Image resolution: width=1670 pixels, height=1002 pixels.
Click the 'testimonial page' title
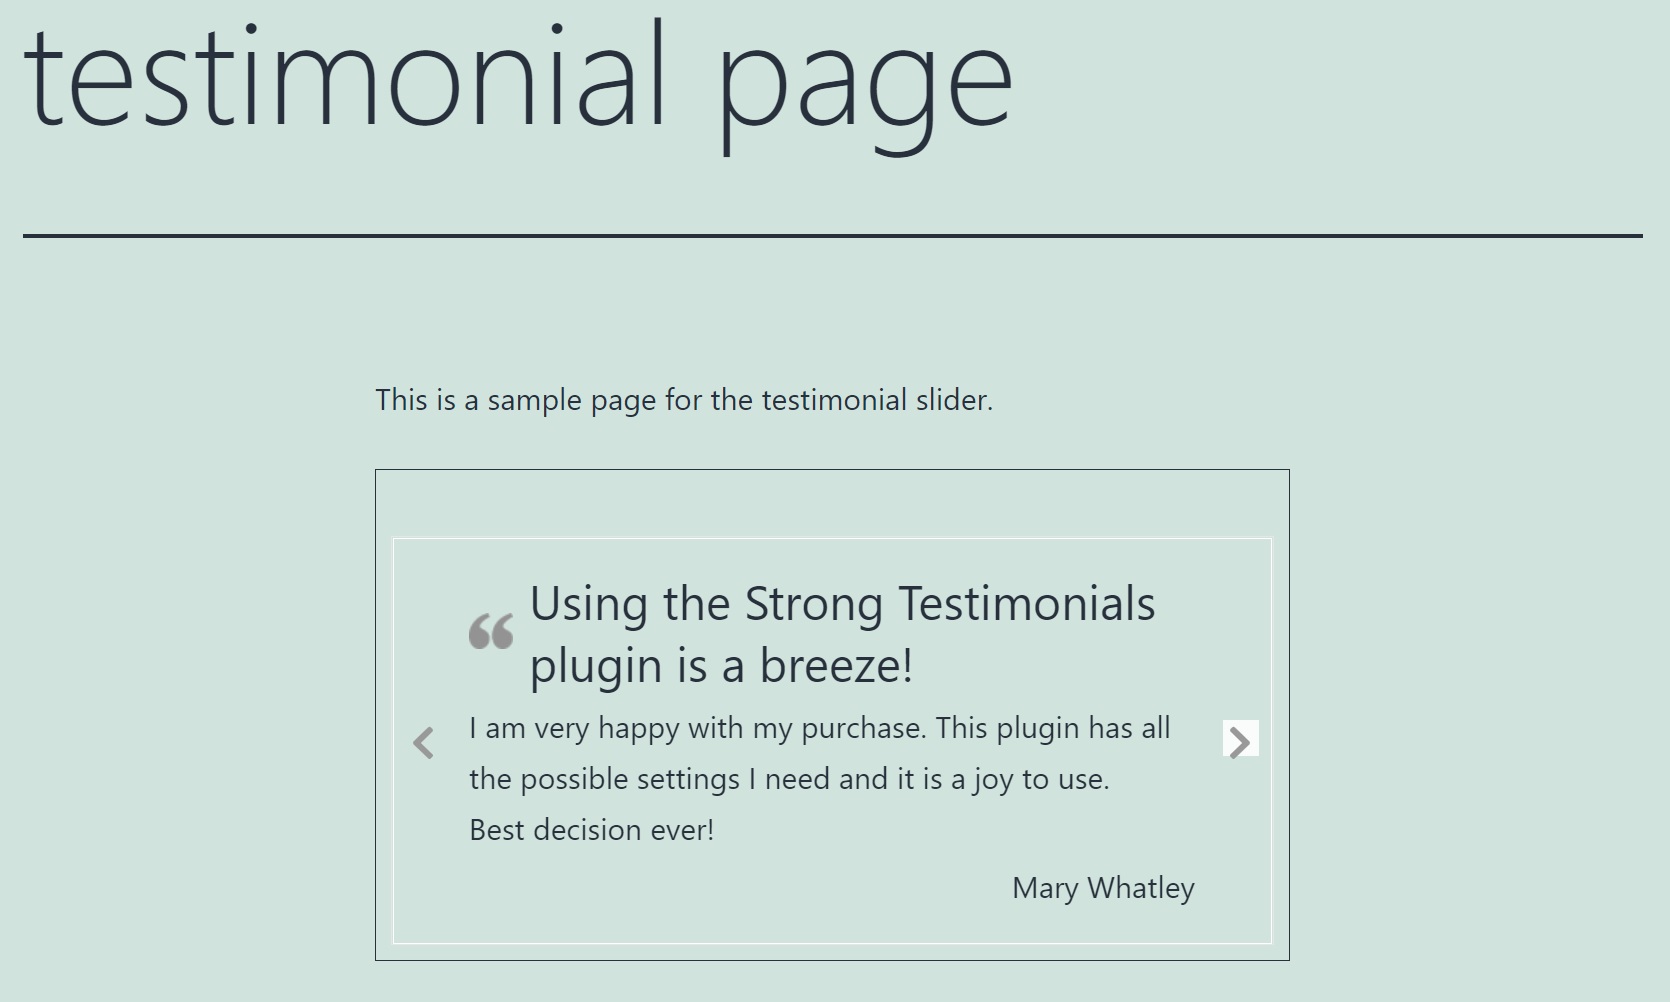point(517,80)
